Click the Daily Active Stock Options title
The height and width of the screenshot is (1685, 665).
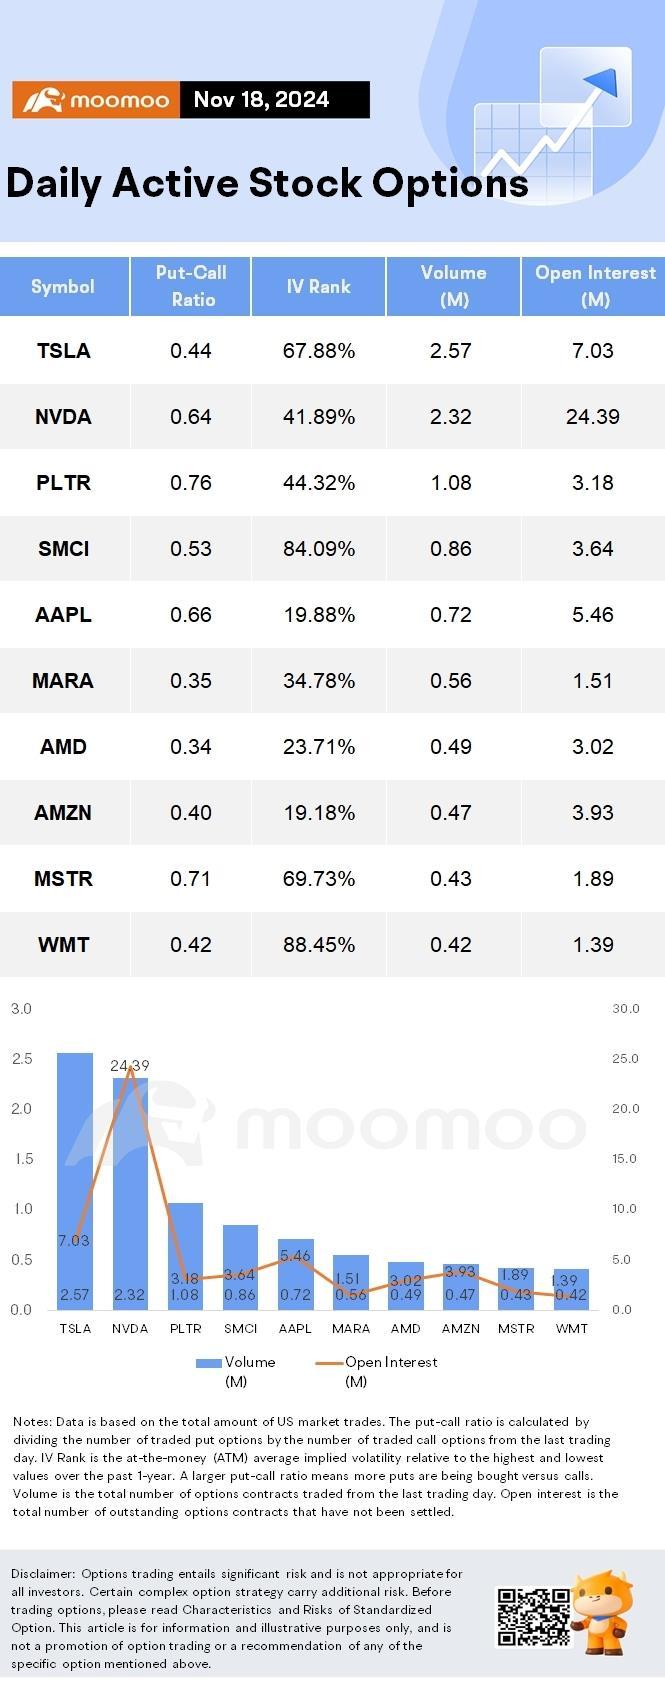coord(267,183)
